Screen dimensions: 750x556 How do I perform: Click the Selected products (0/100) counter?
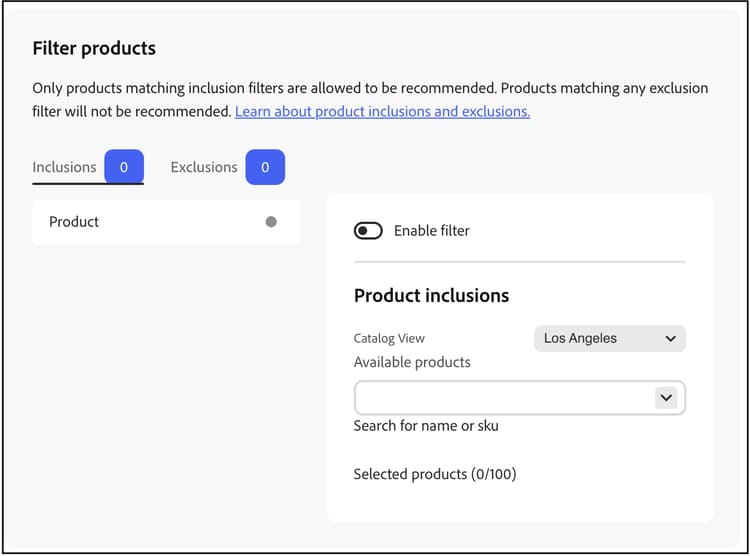pyautogui.click(x=435, y=474)
